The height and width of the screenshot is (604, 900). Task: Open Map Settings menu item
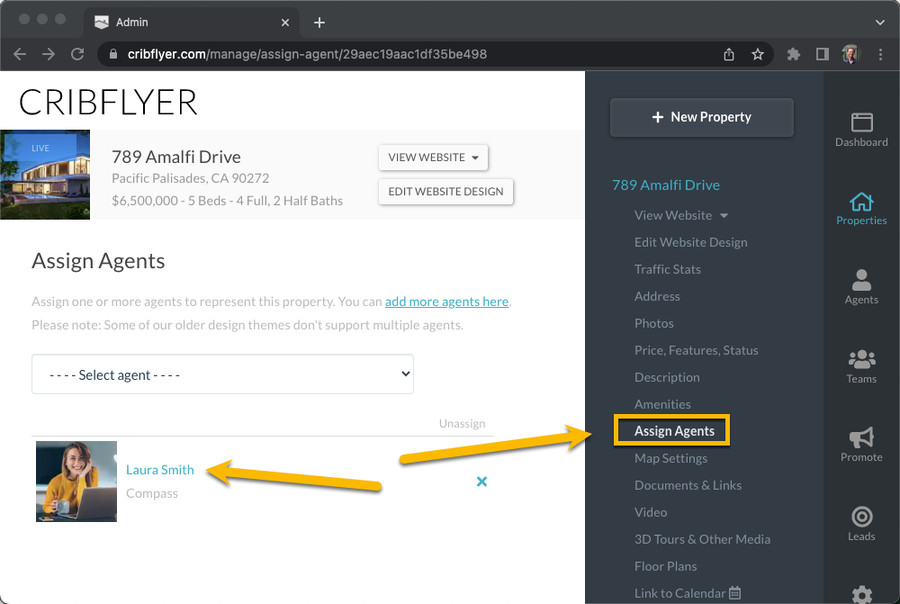click(670, 458)
